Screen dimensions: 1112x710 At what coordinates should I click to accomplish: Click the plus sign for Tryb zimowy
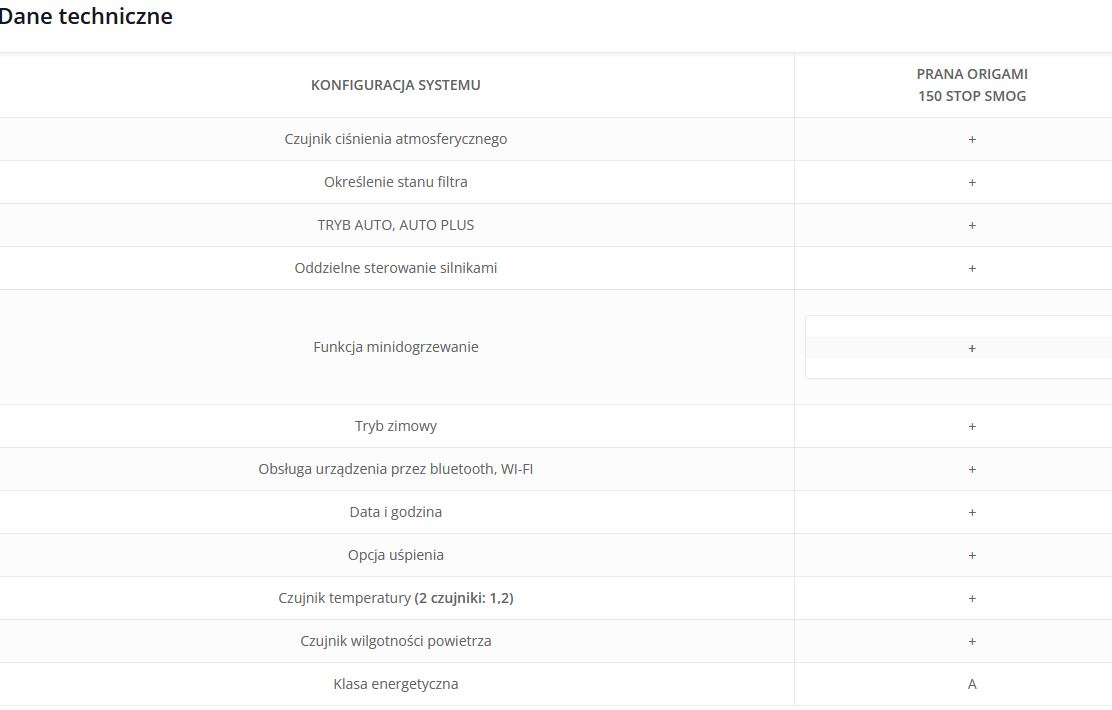(x=971, y=426)
